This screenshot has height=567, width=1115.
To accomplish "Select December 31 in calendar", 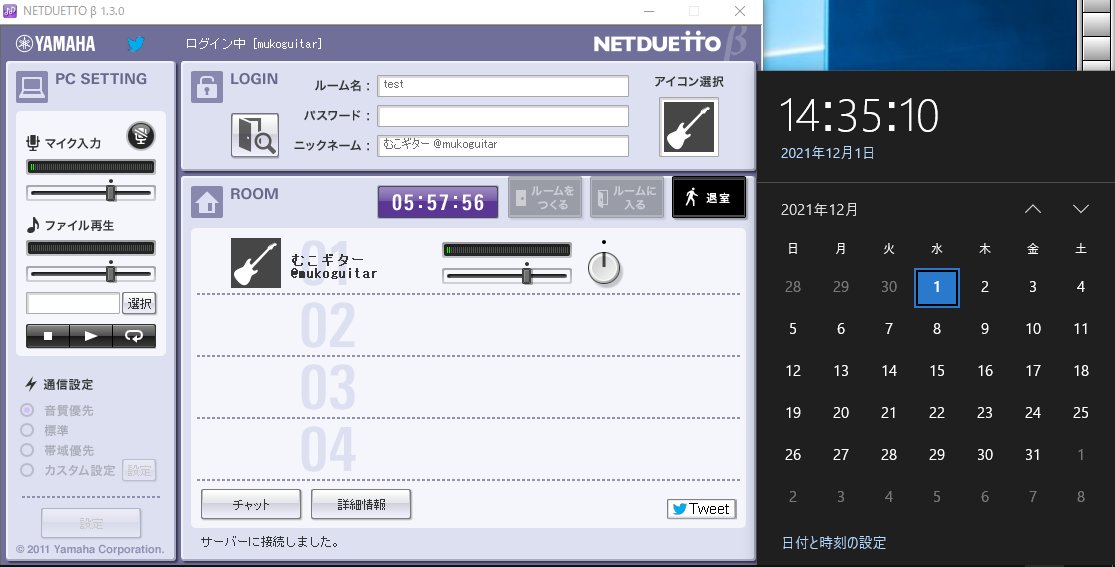I will tap(1033, 455).
